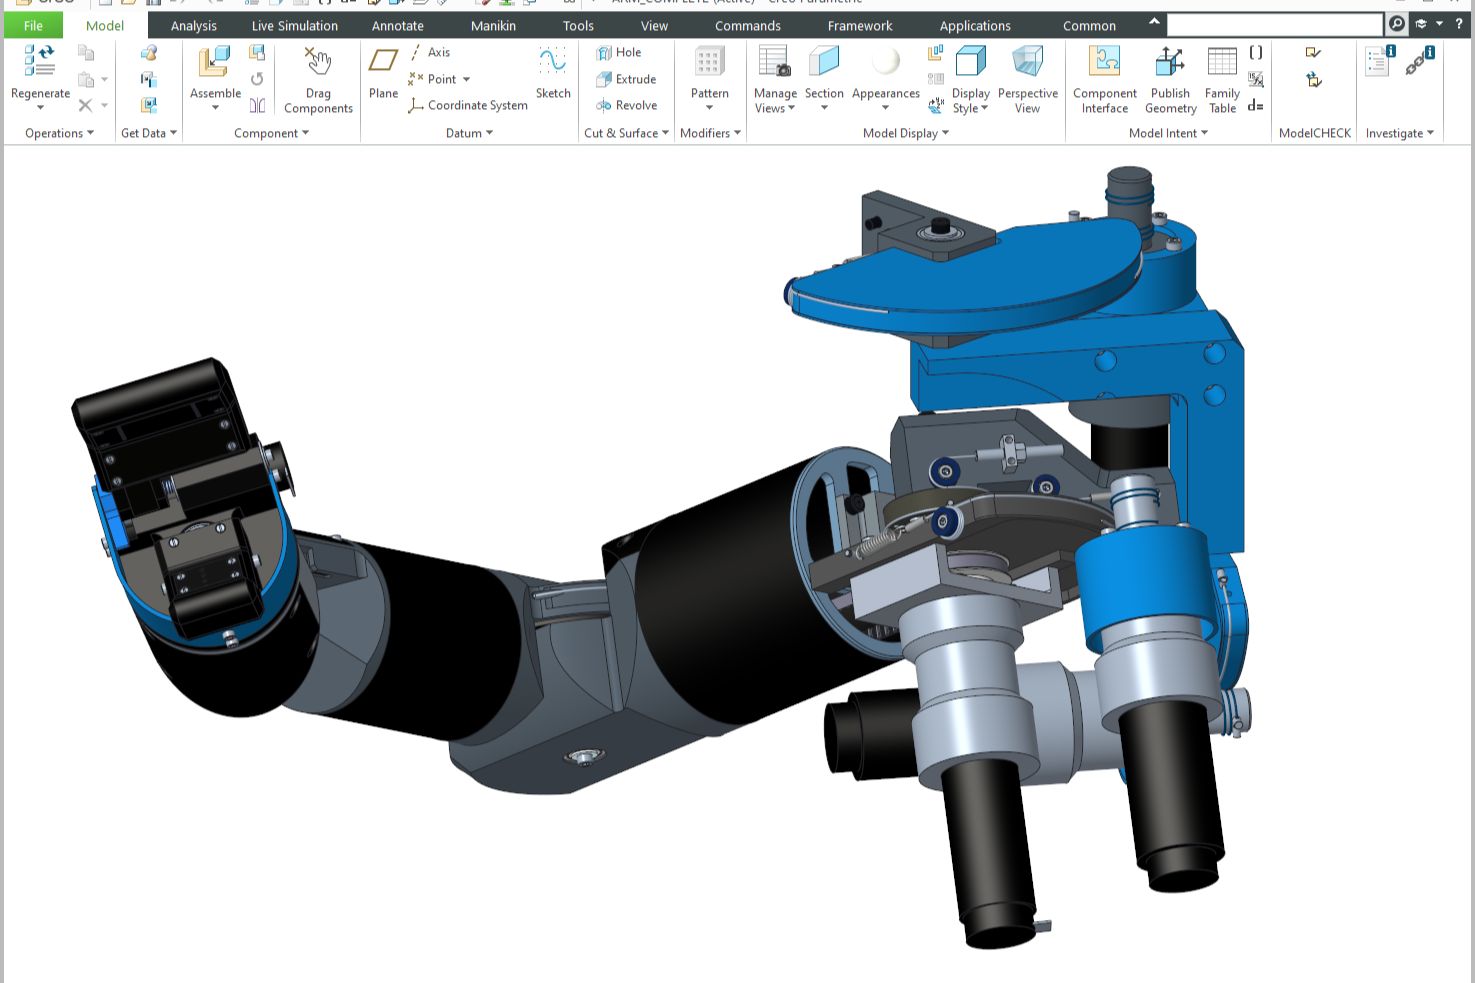The height and width of the screenshot is (983, 1475).
Task: Expand the Manage Views dropdown
Action: [x=792, y=109]
